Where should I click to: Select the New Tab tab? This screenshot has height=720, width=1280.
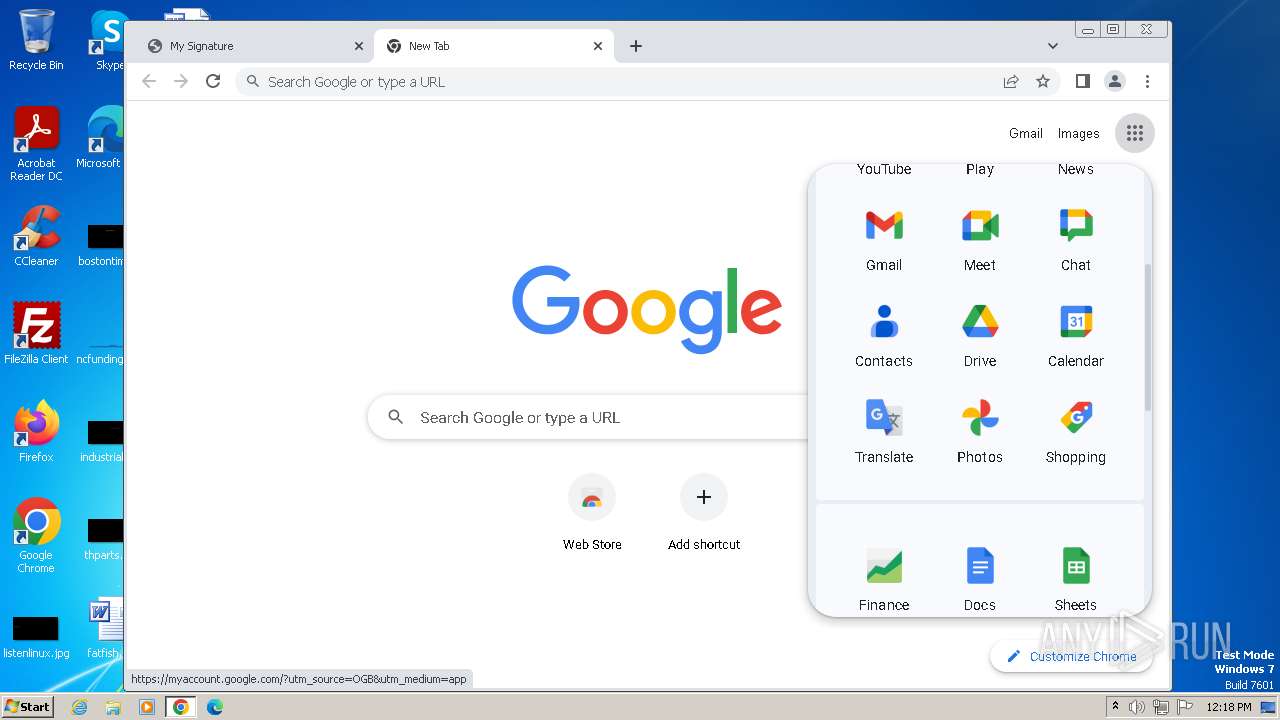click(x=493, y=46)
